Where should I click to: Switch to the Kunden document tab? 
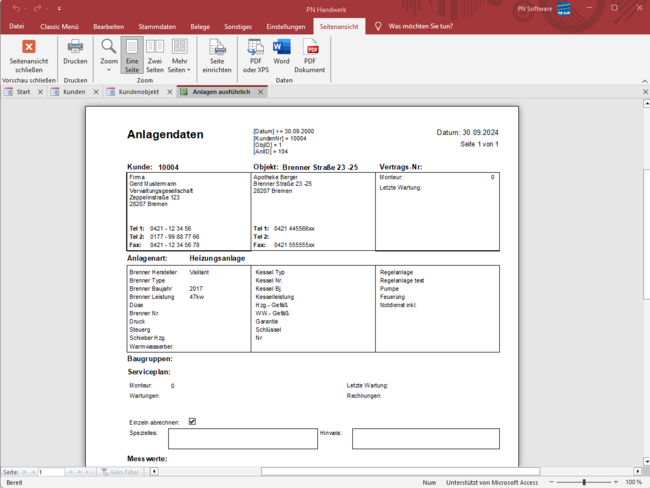click(74, 92)
